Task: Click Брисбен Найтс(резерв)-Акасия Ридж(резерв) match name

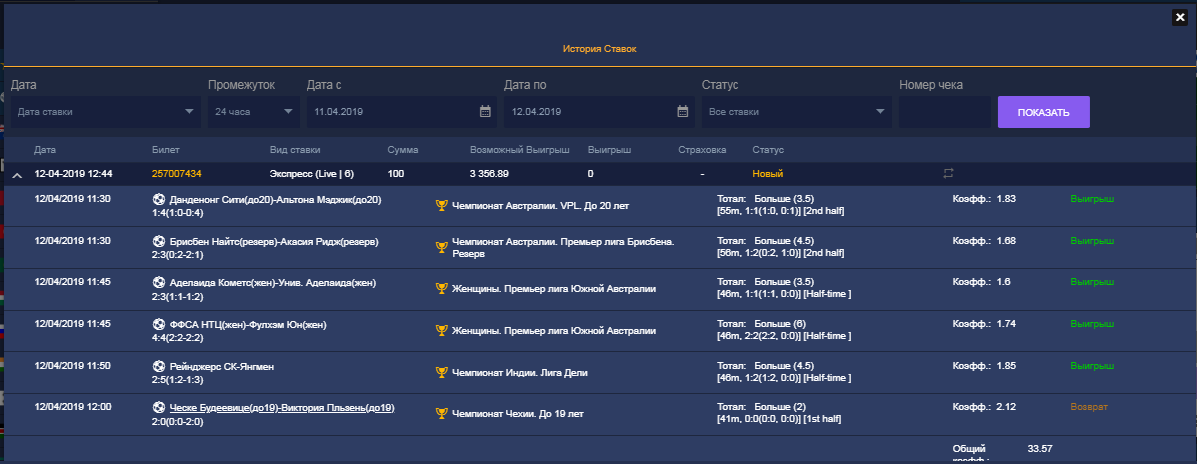Action: (274, 242)
